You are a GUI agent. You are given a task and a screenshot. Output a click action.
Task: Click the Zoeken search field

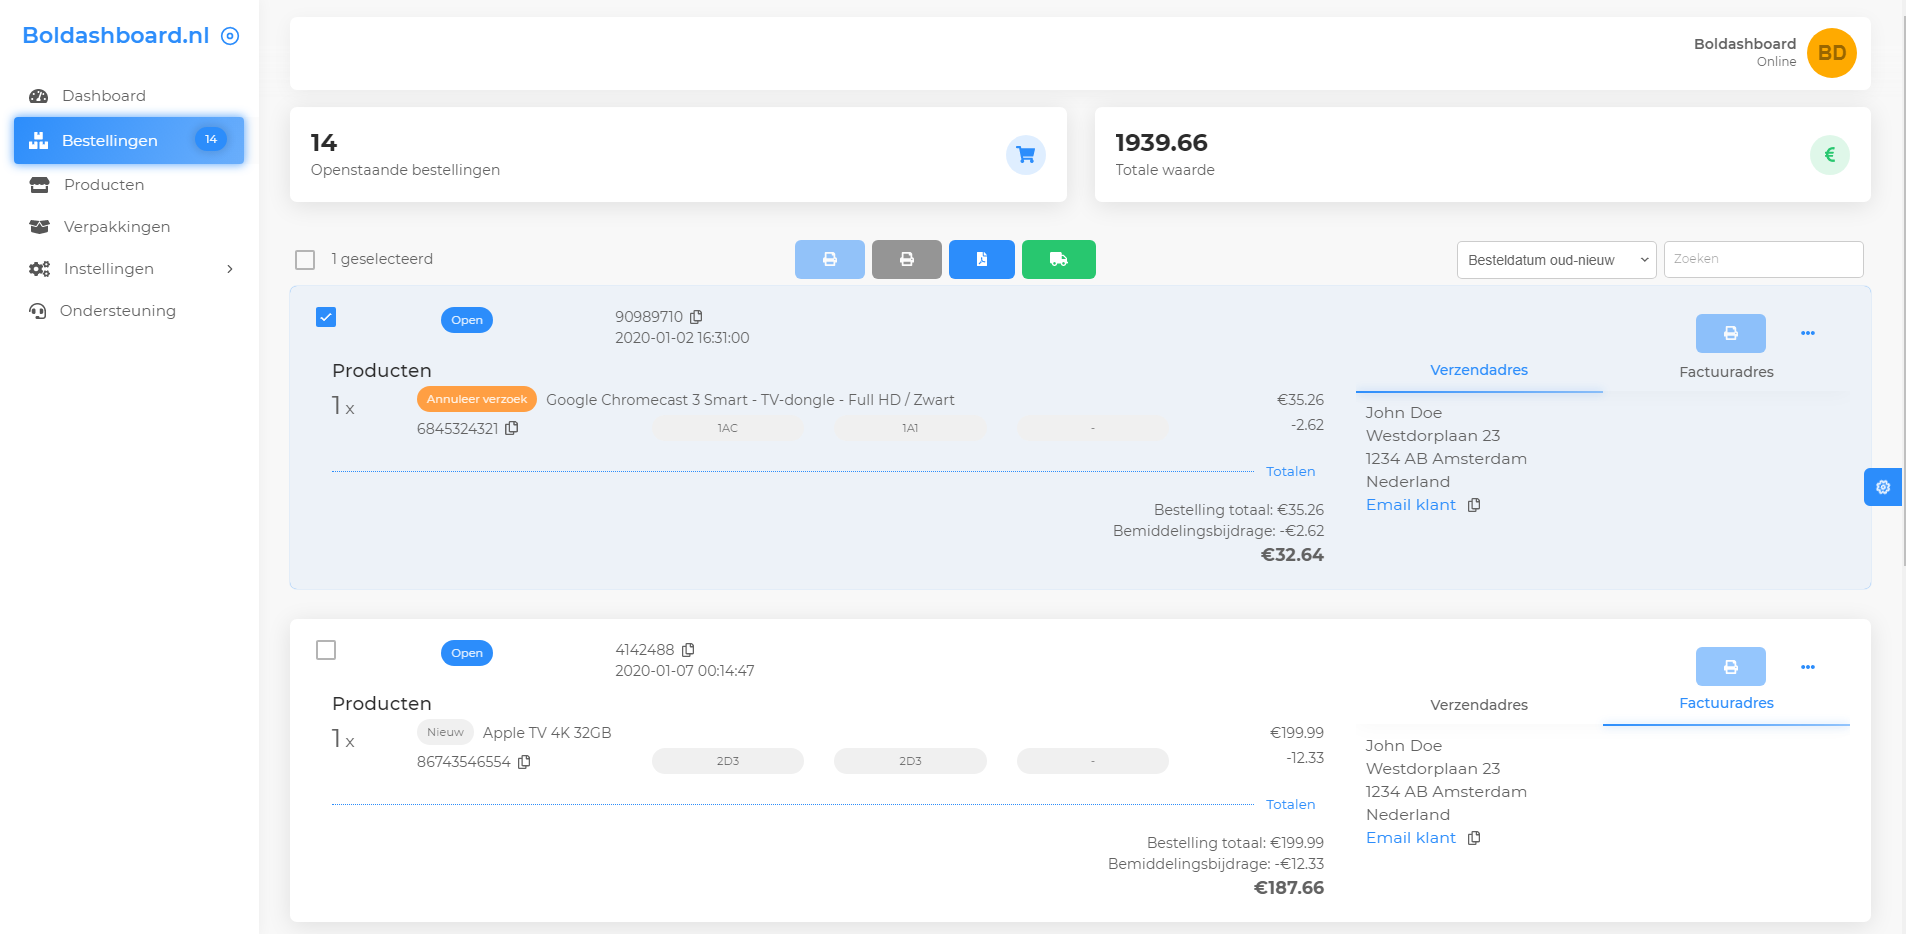point(1762,259)
